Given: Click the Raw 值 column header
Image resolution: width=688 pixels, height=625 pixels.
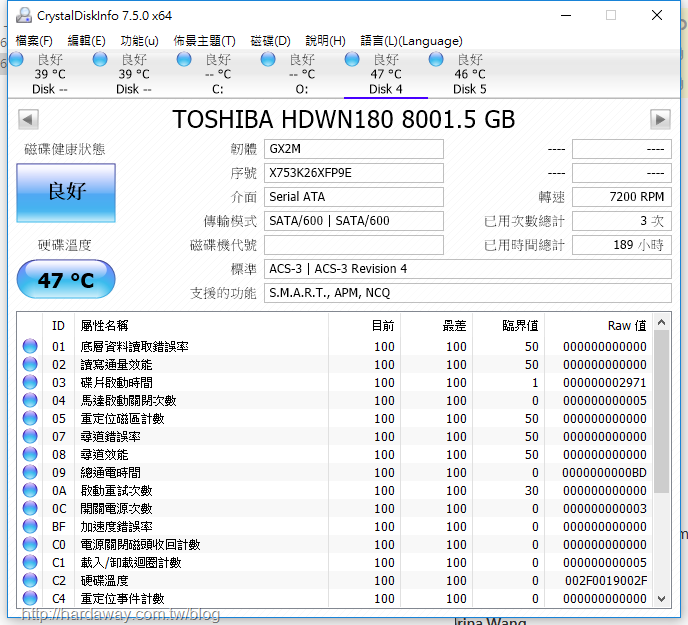Looking at the screenshot, I should click(x=598, y=326).
